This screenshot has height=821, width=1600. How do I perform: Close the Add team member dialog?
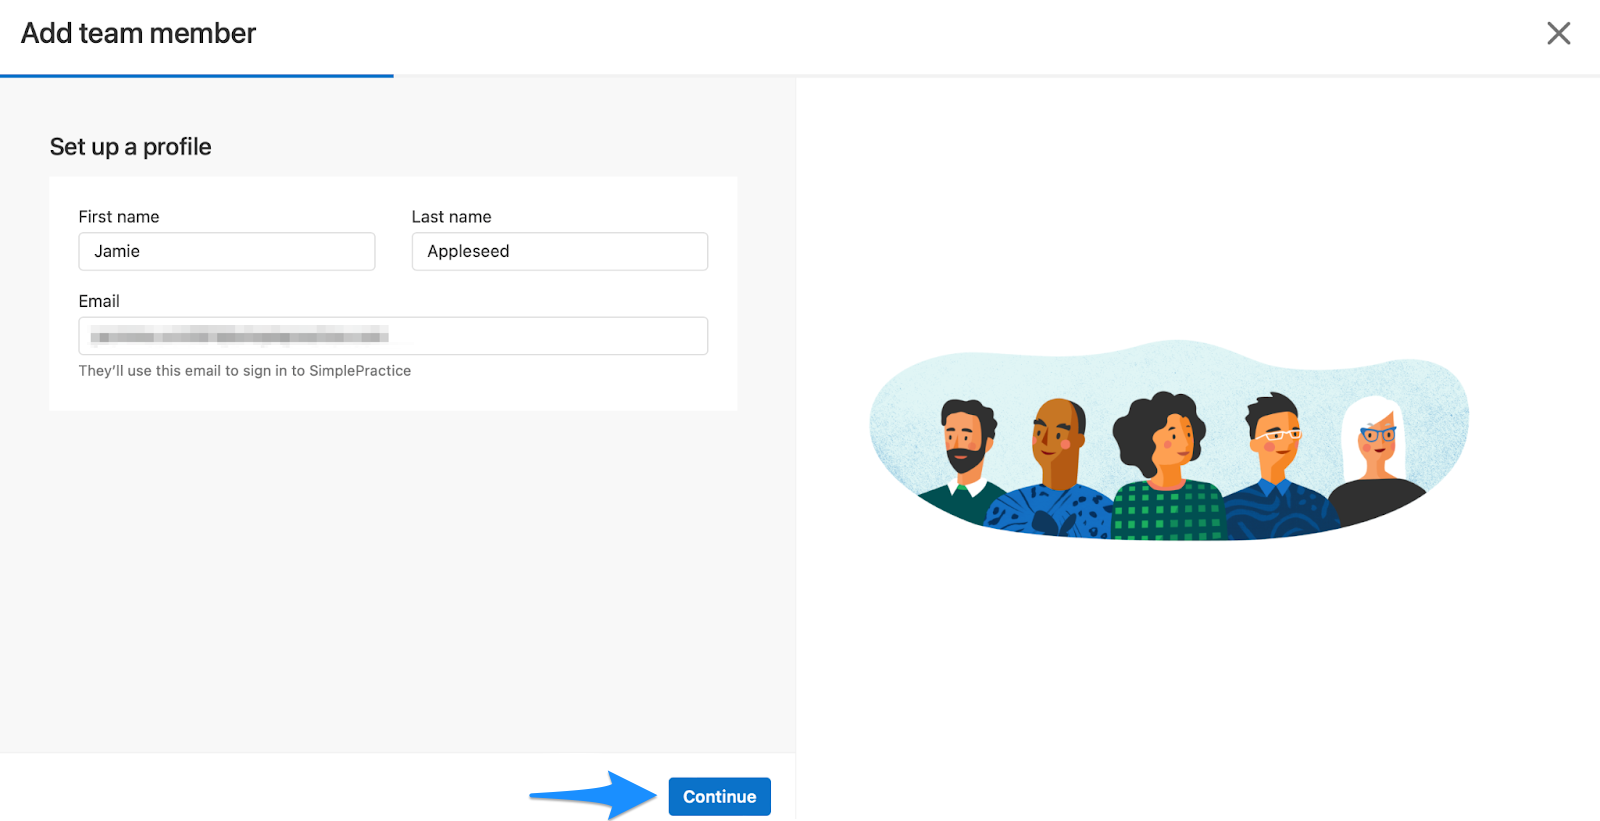click(x=1558, y=33)
